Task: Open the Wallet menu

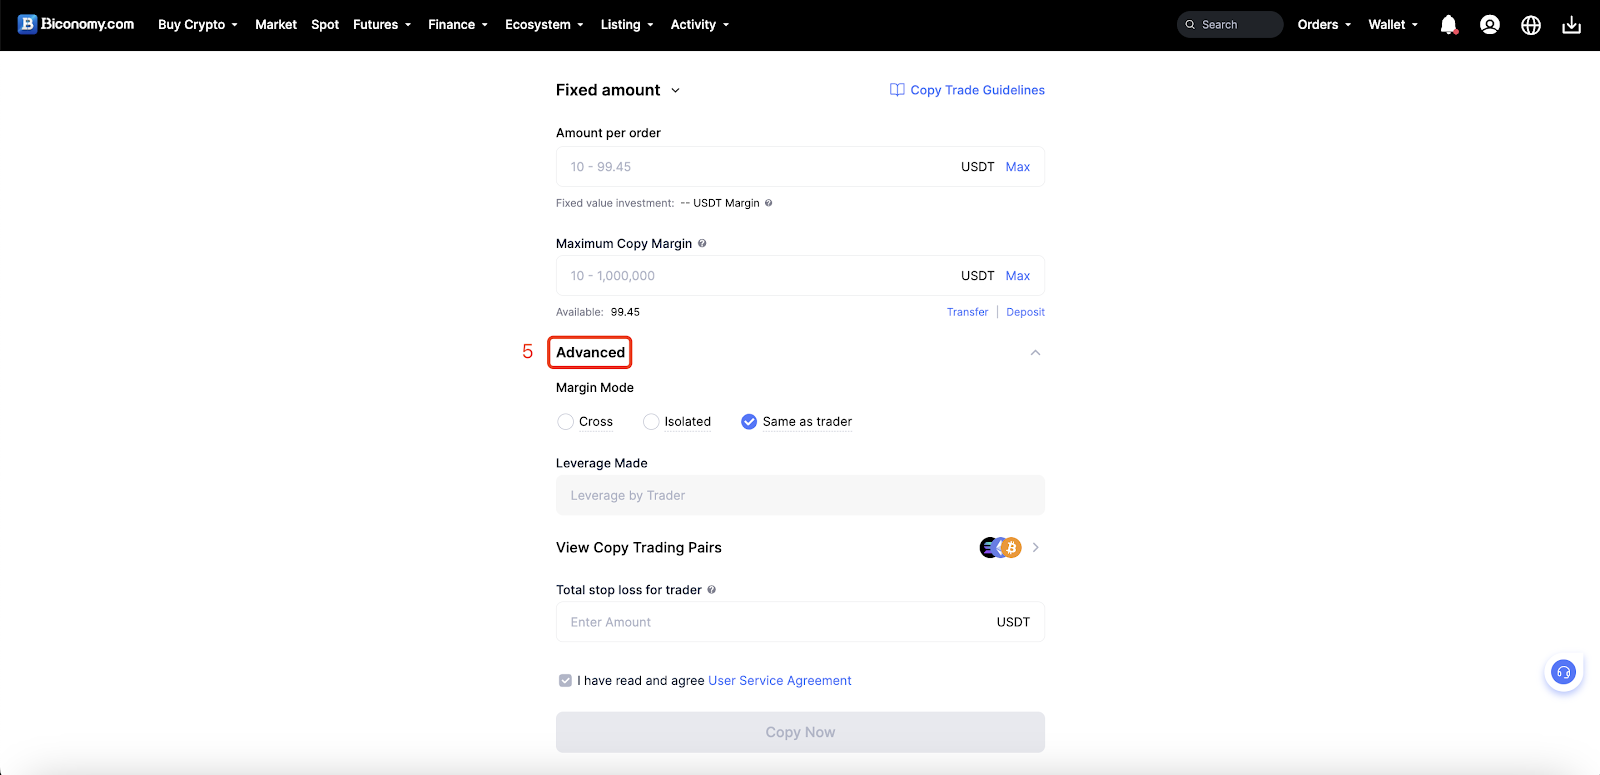Action: coord(1393,25)
